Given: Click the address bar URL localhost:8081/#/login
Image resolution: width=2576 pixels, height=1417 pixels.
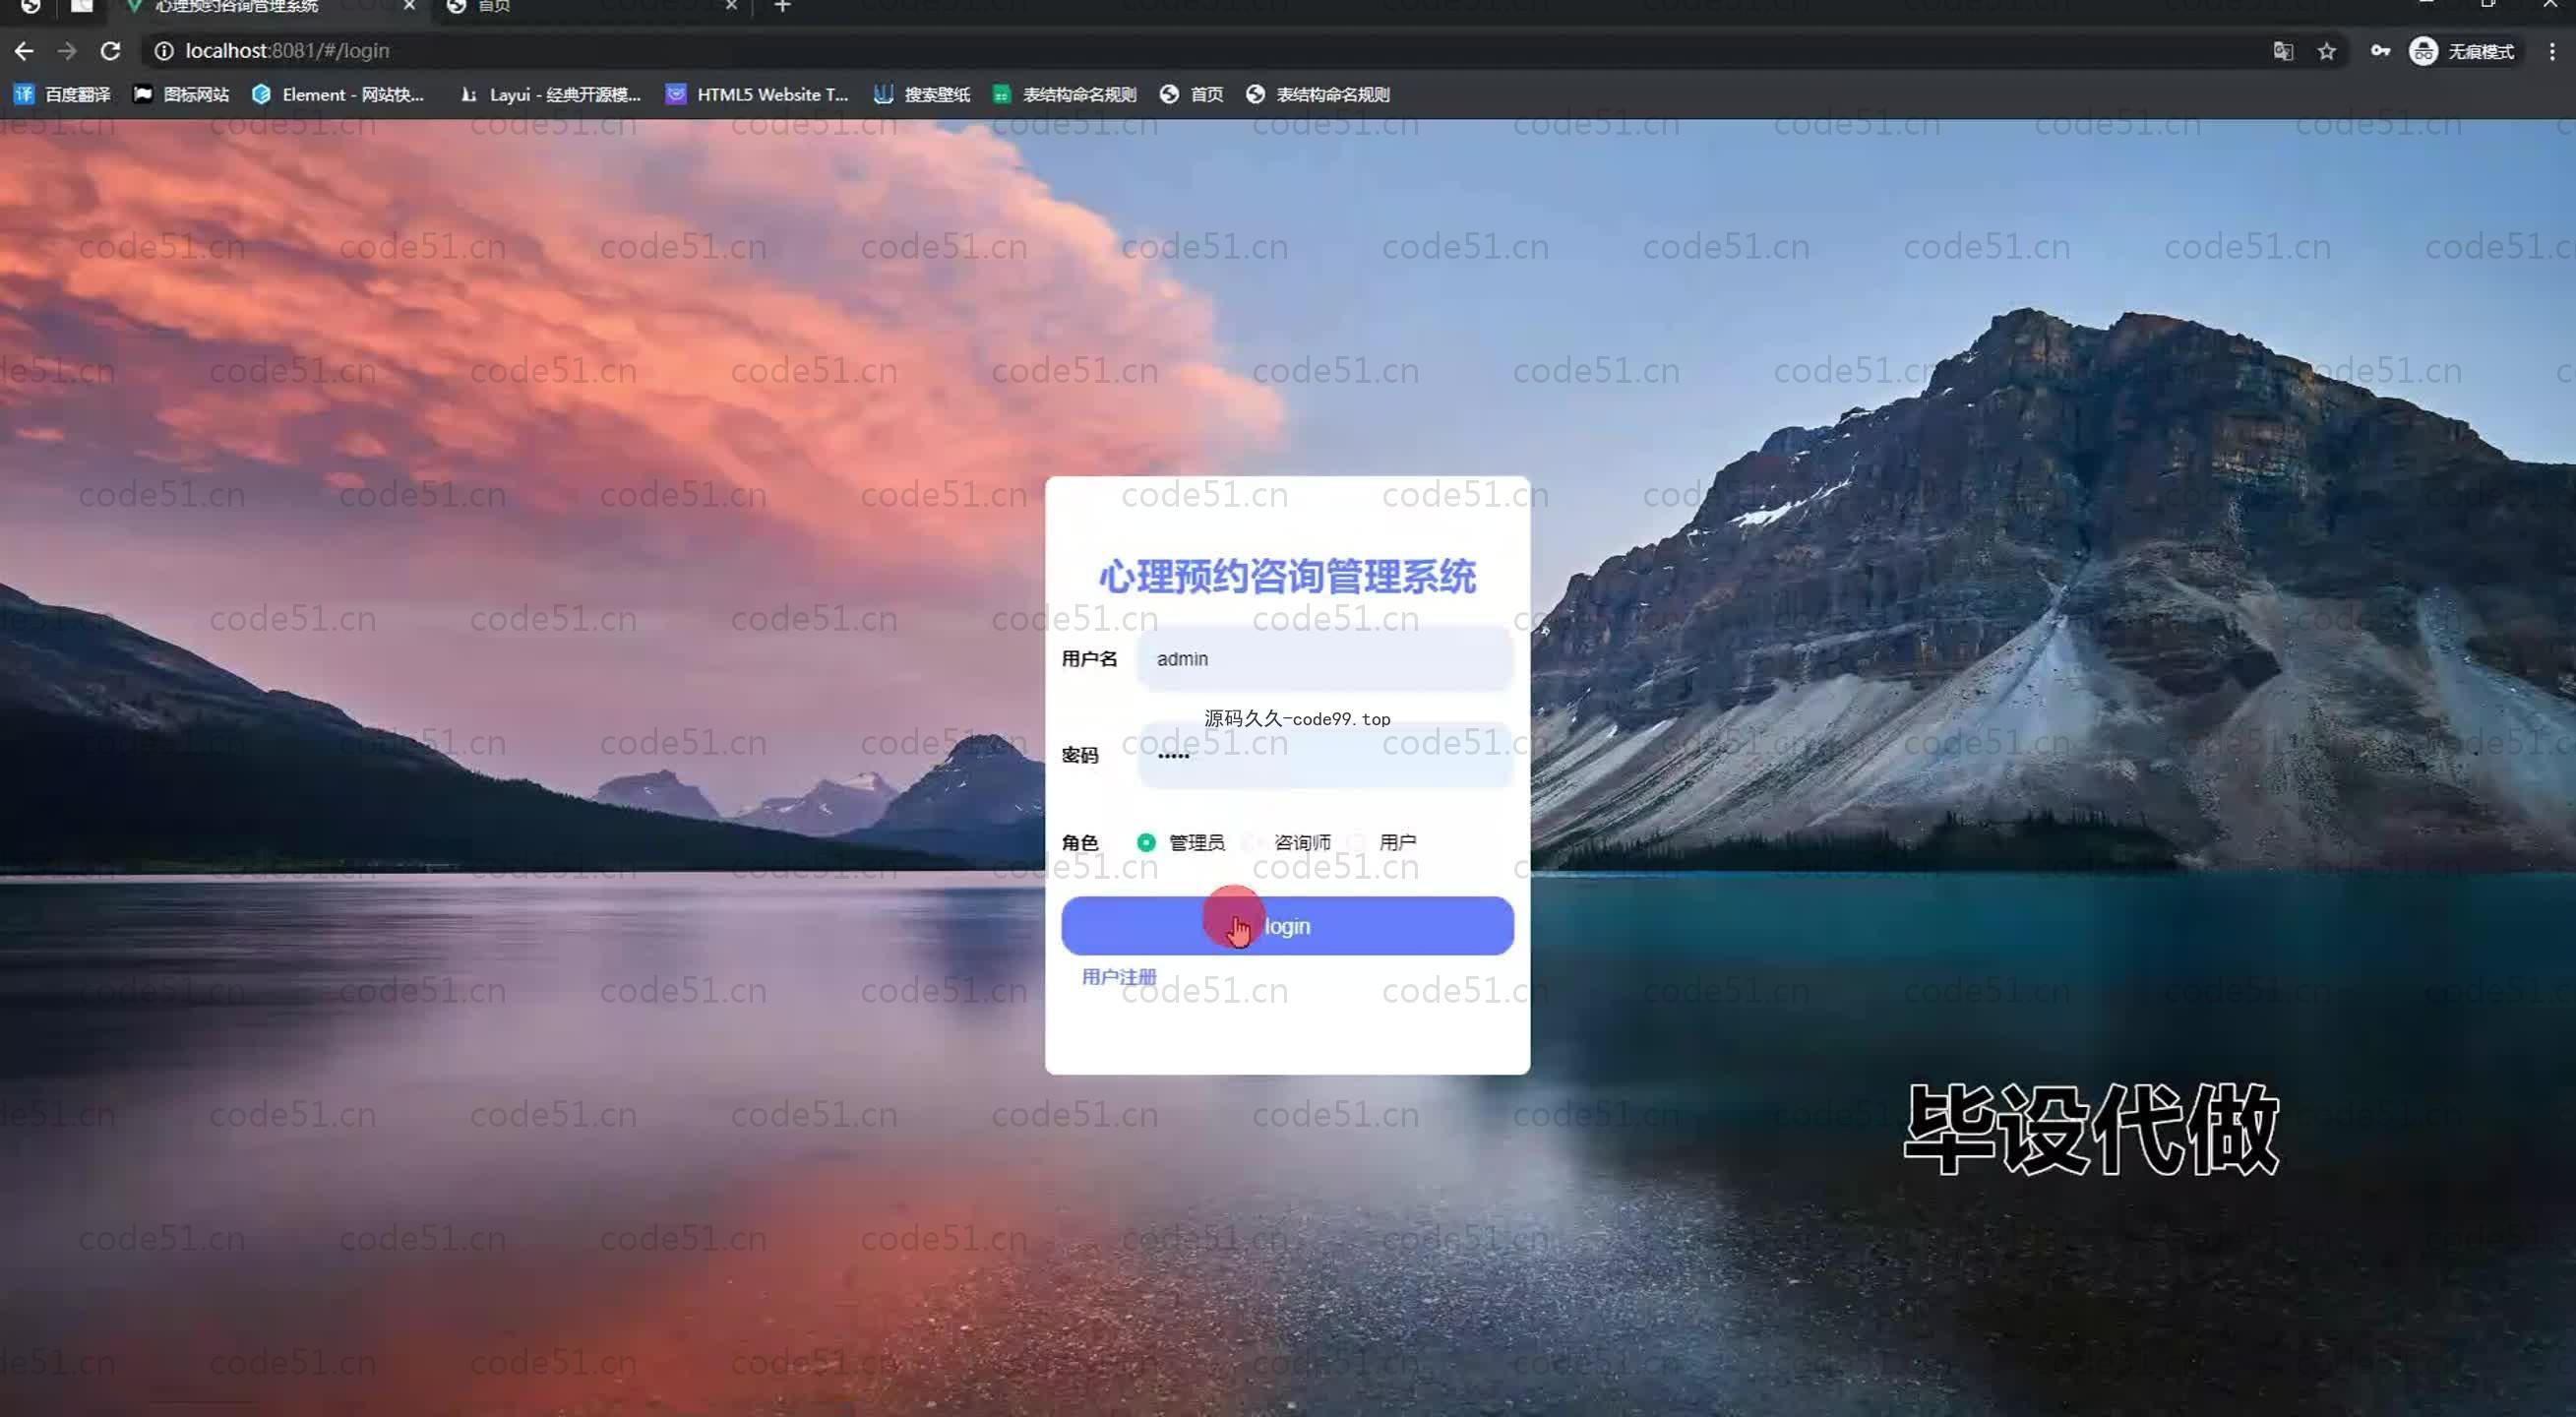Looking at the screenshot, I should tap(287, 51).
